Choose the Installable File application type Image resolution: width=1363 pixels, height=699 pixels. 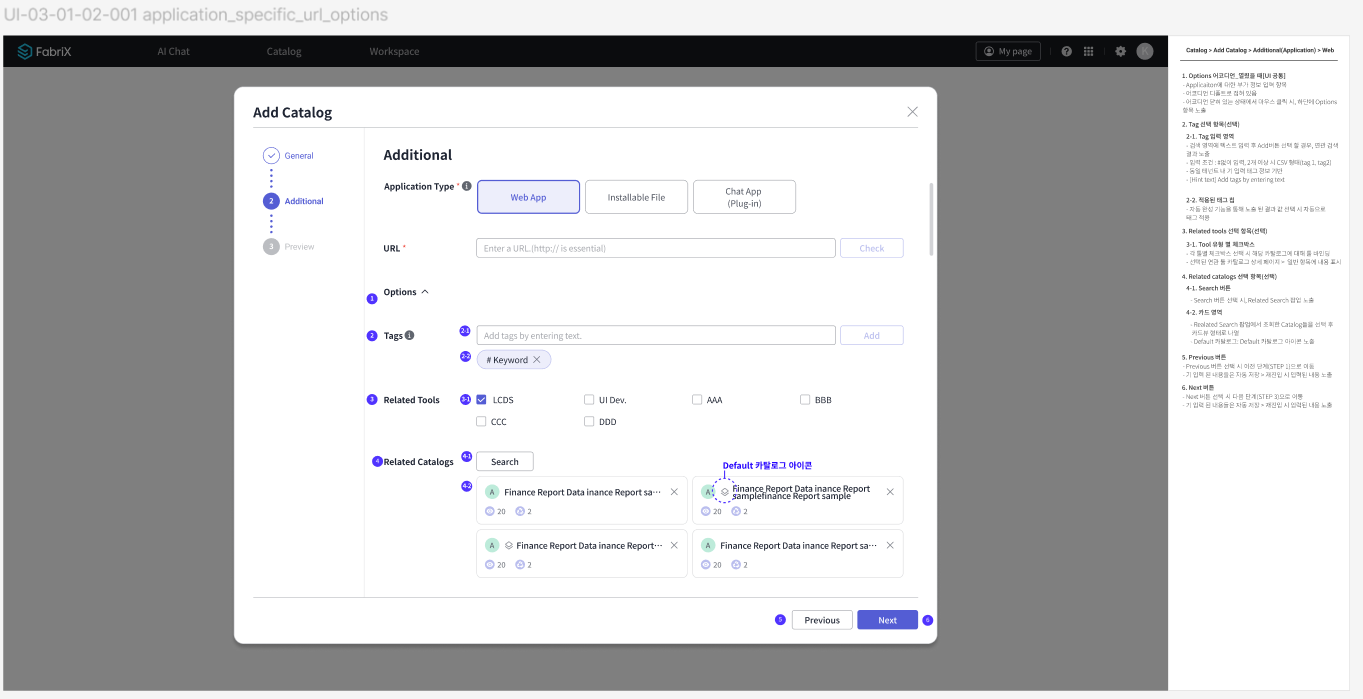coord(636,197)
